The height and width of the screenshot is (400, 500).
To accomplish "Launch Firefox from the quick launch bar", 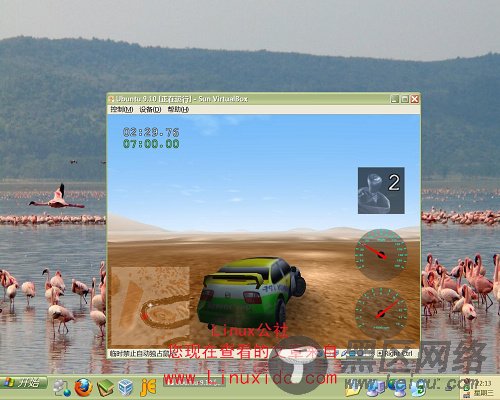I will 83,387.
